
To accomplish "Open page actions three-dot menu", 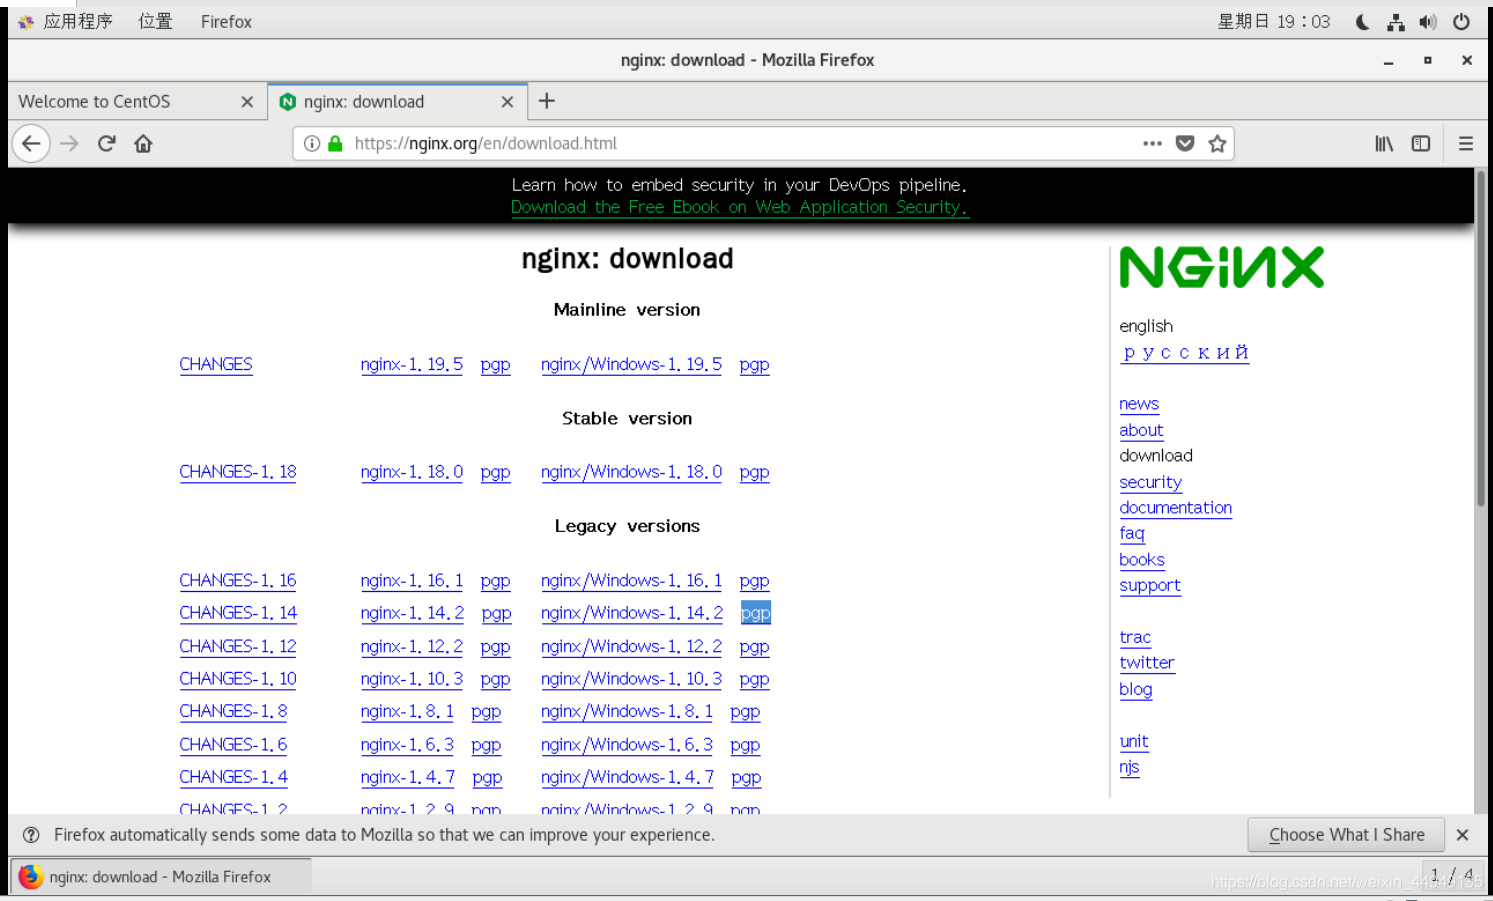I will pos(1152,144).
